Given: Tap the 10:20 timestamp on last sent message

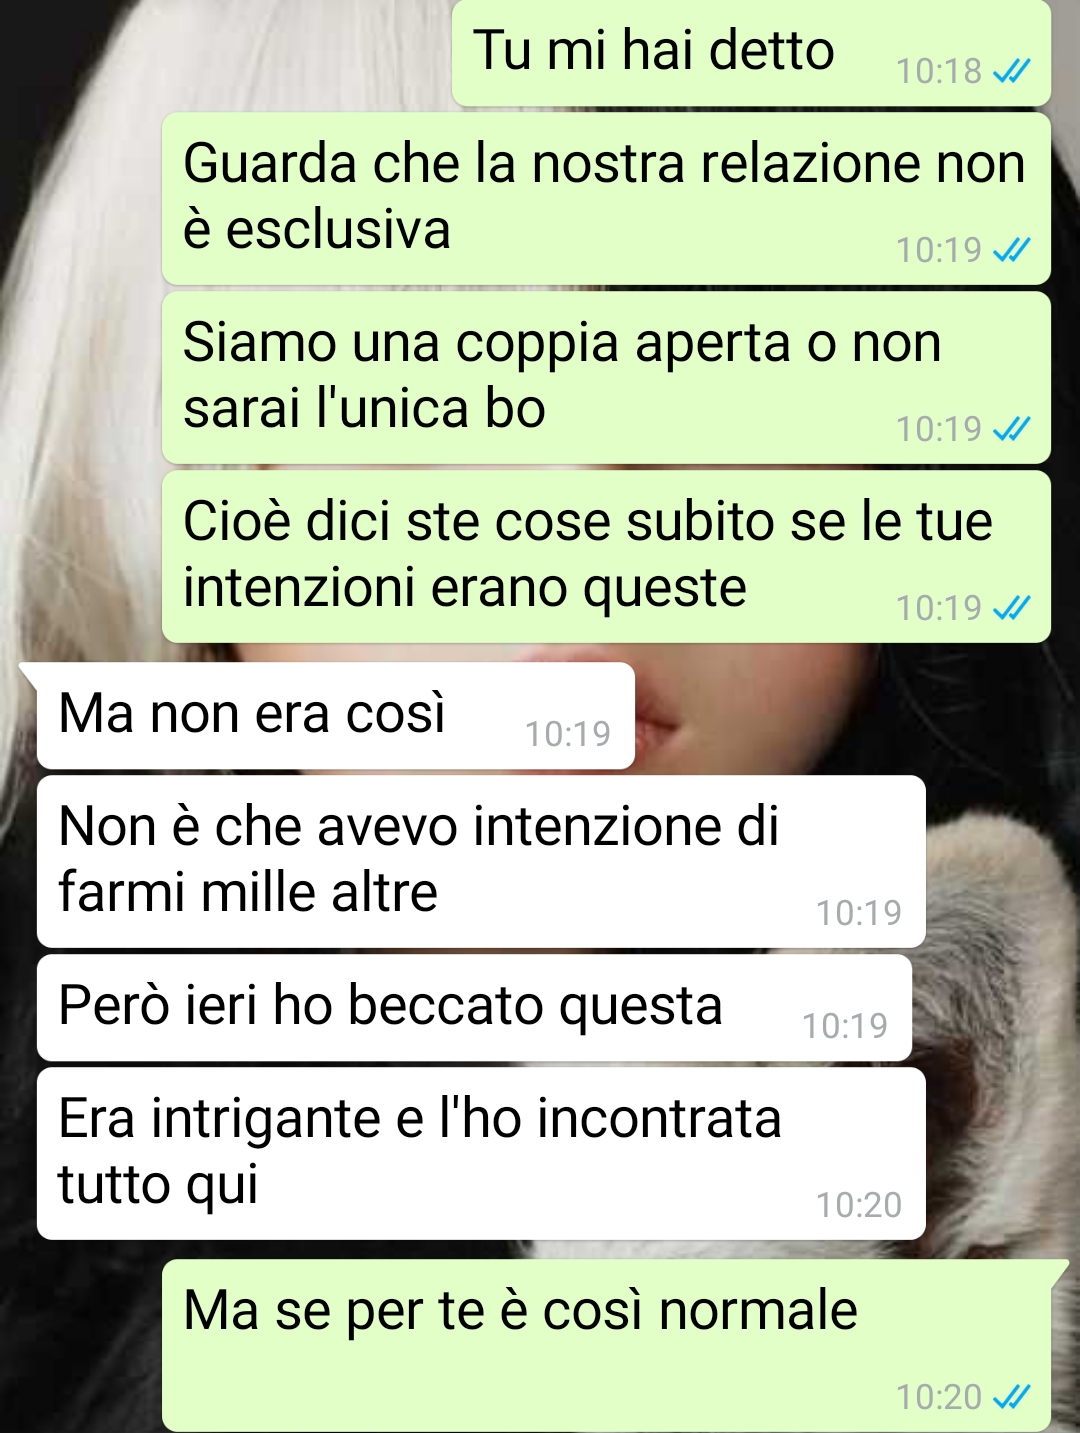Looking at the screenshot, I should click(938, 1397).
